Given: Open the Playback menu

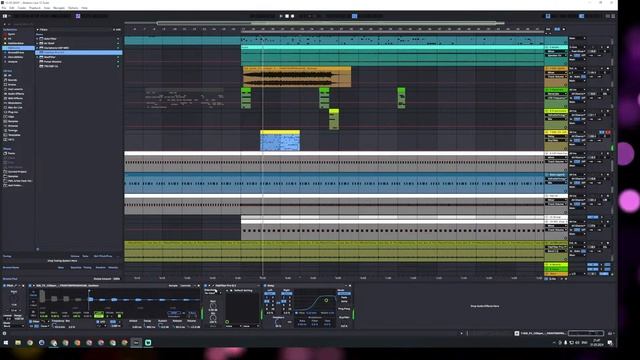Looking at the screenshot, I should (35, 8).
